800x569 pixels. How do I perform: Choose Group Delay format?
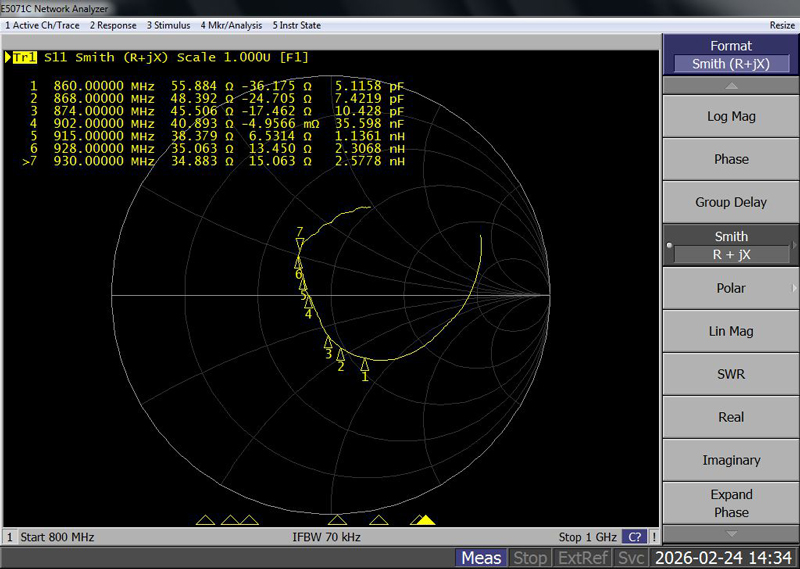(x=730, y=202)
